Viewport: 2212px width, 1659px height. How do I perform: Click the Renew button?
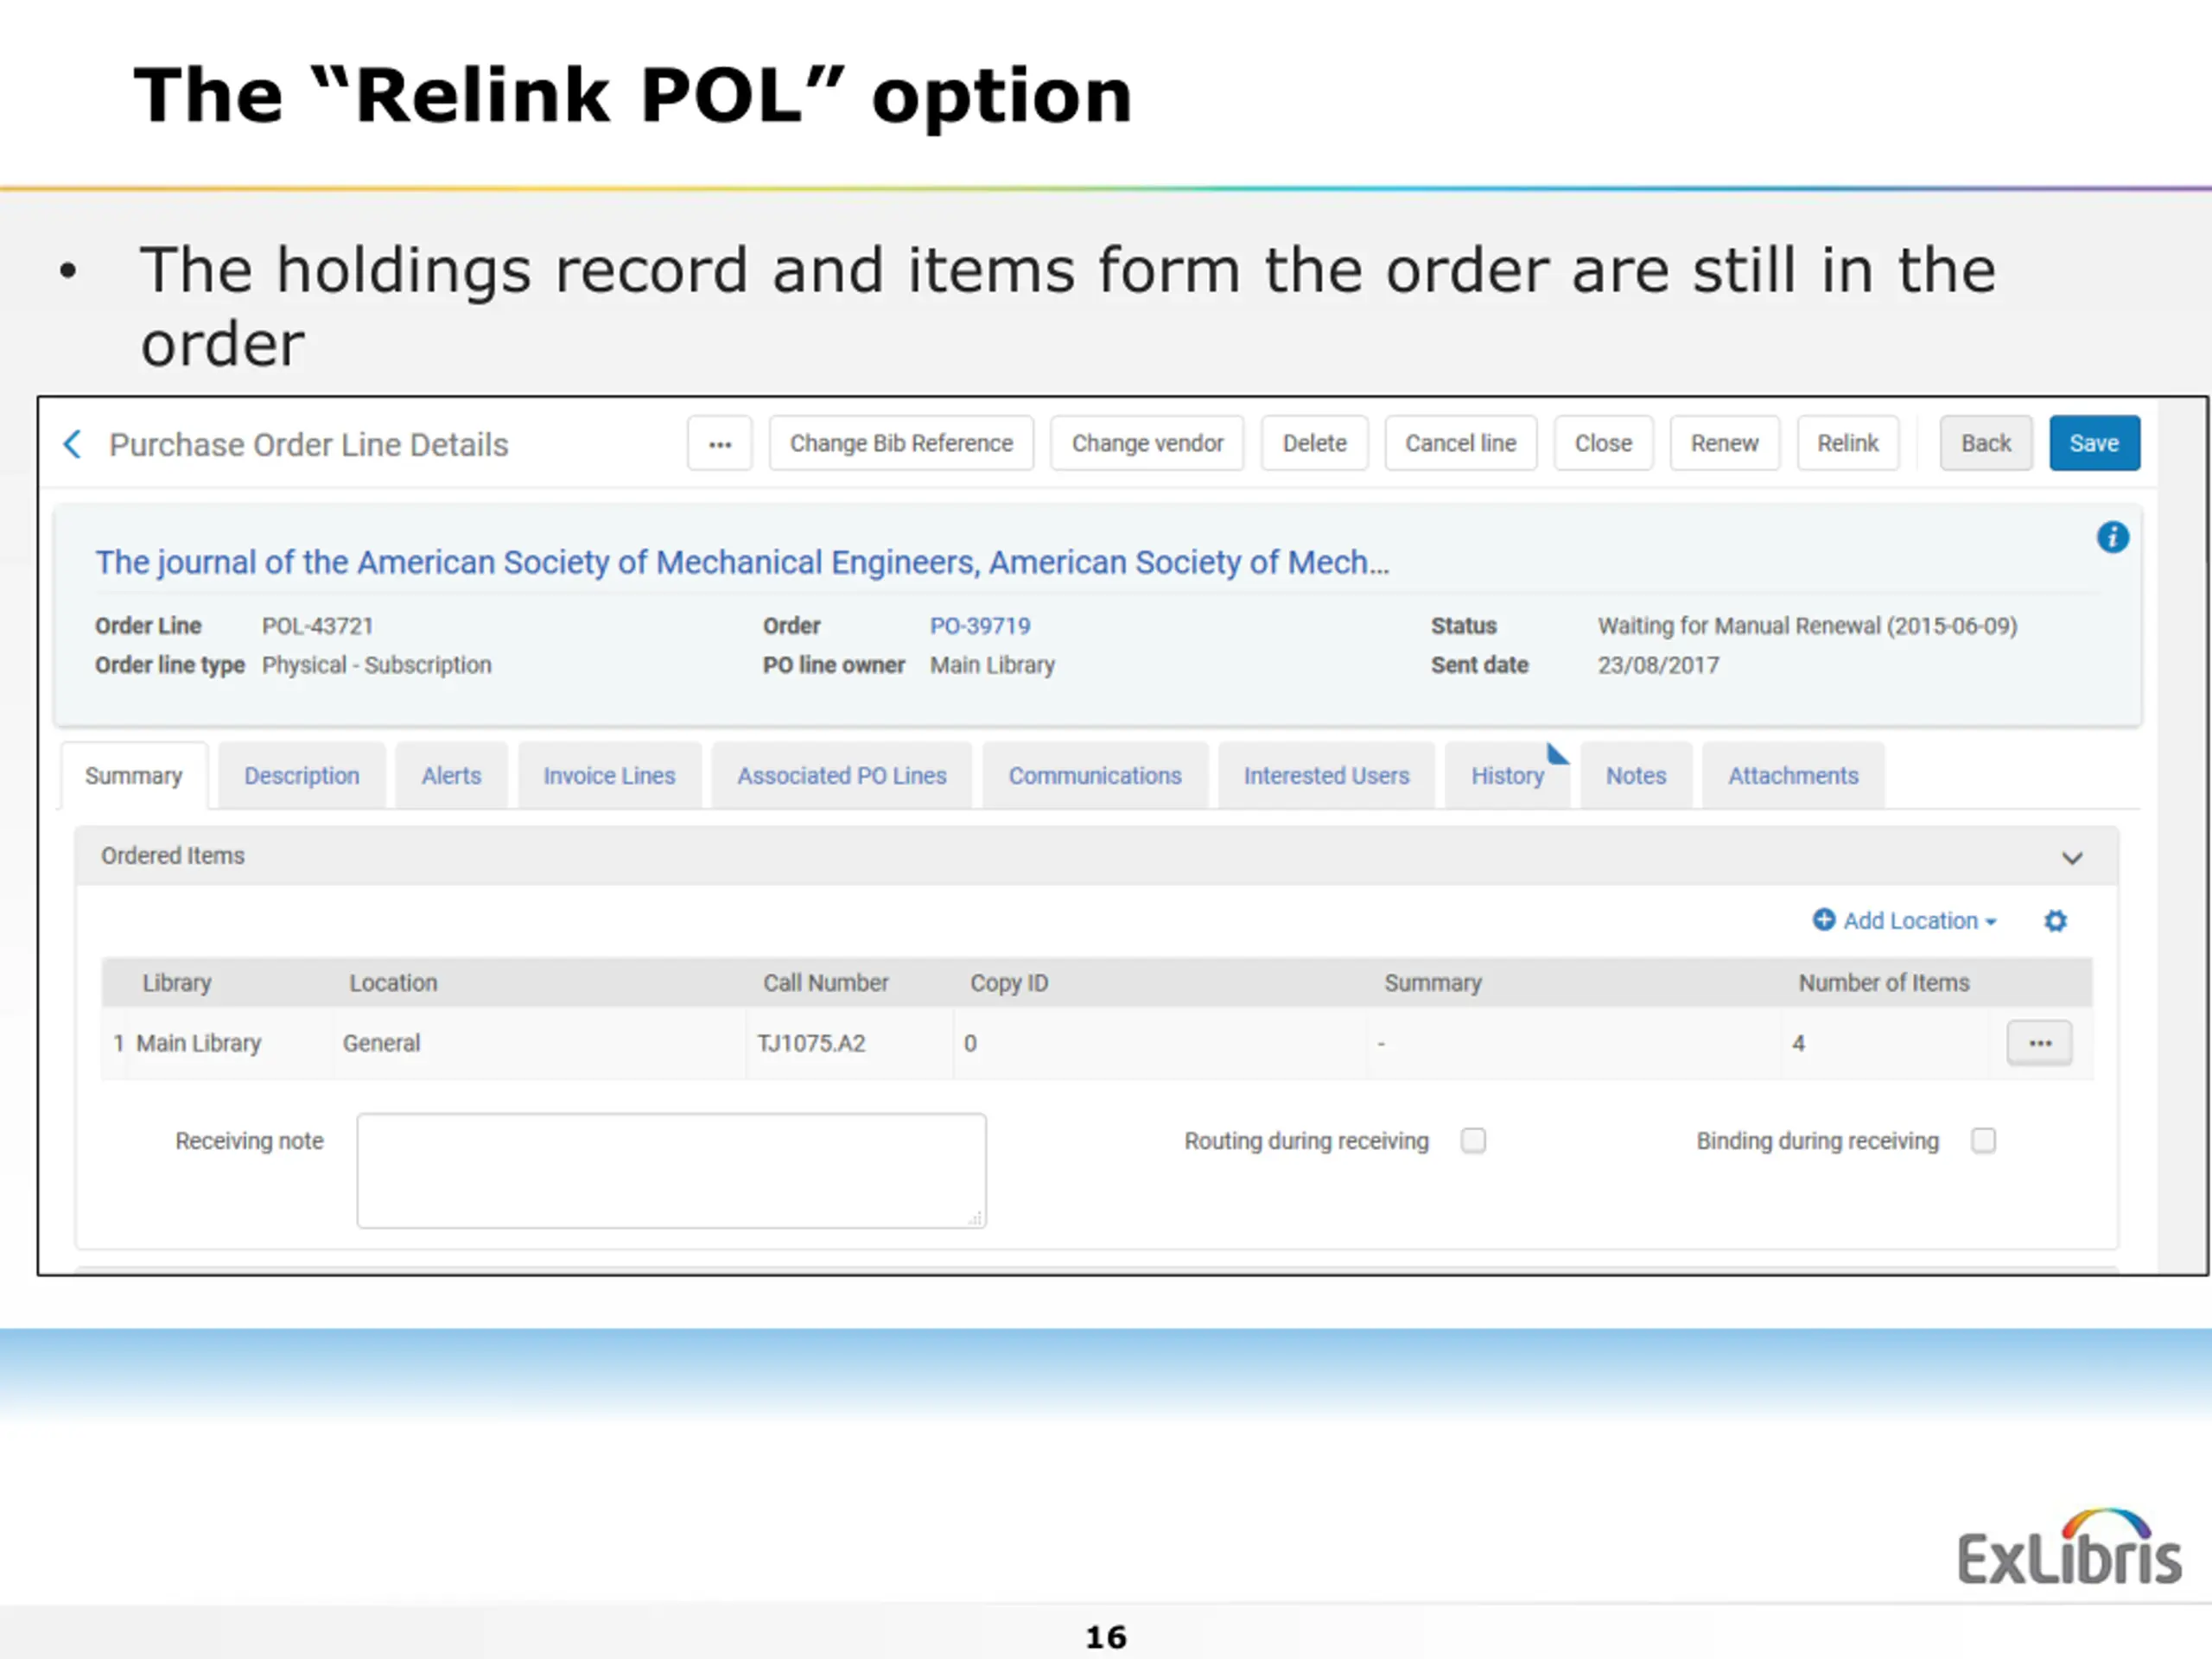tap(1724, 444)
